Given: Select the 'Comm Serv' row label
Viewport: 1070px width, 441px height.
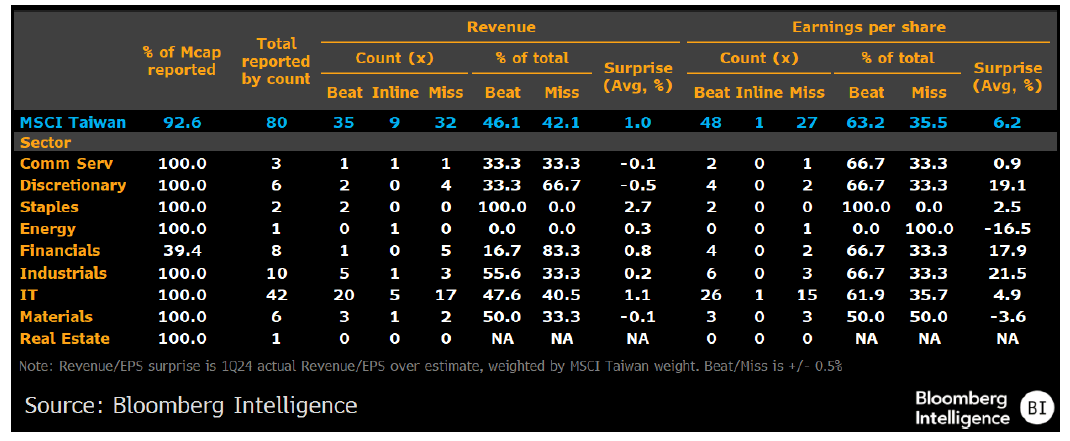Looking at the screenshot, I should pos(66,164).
